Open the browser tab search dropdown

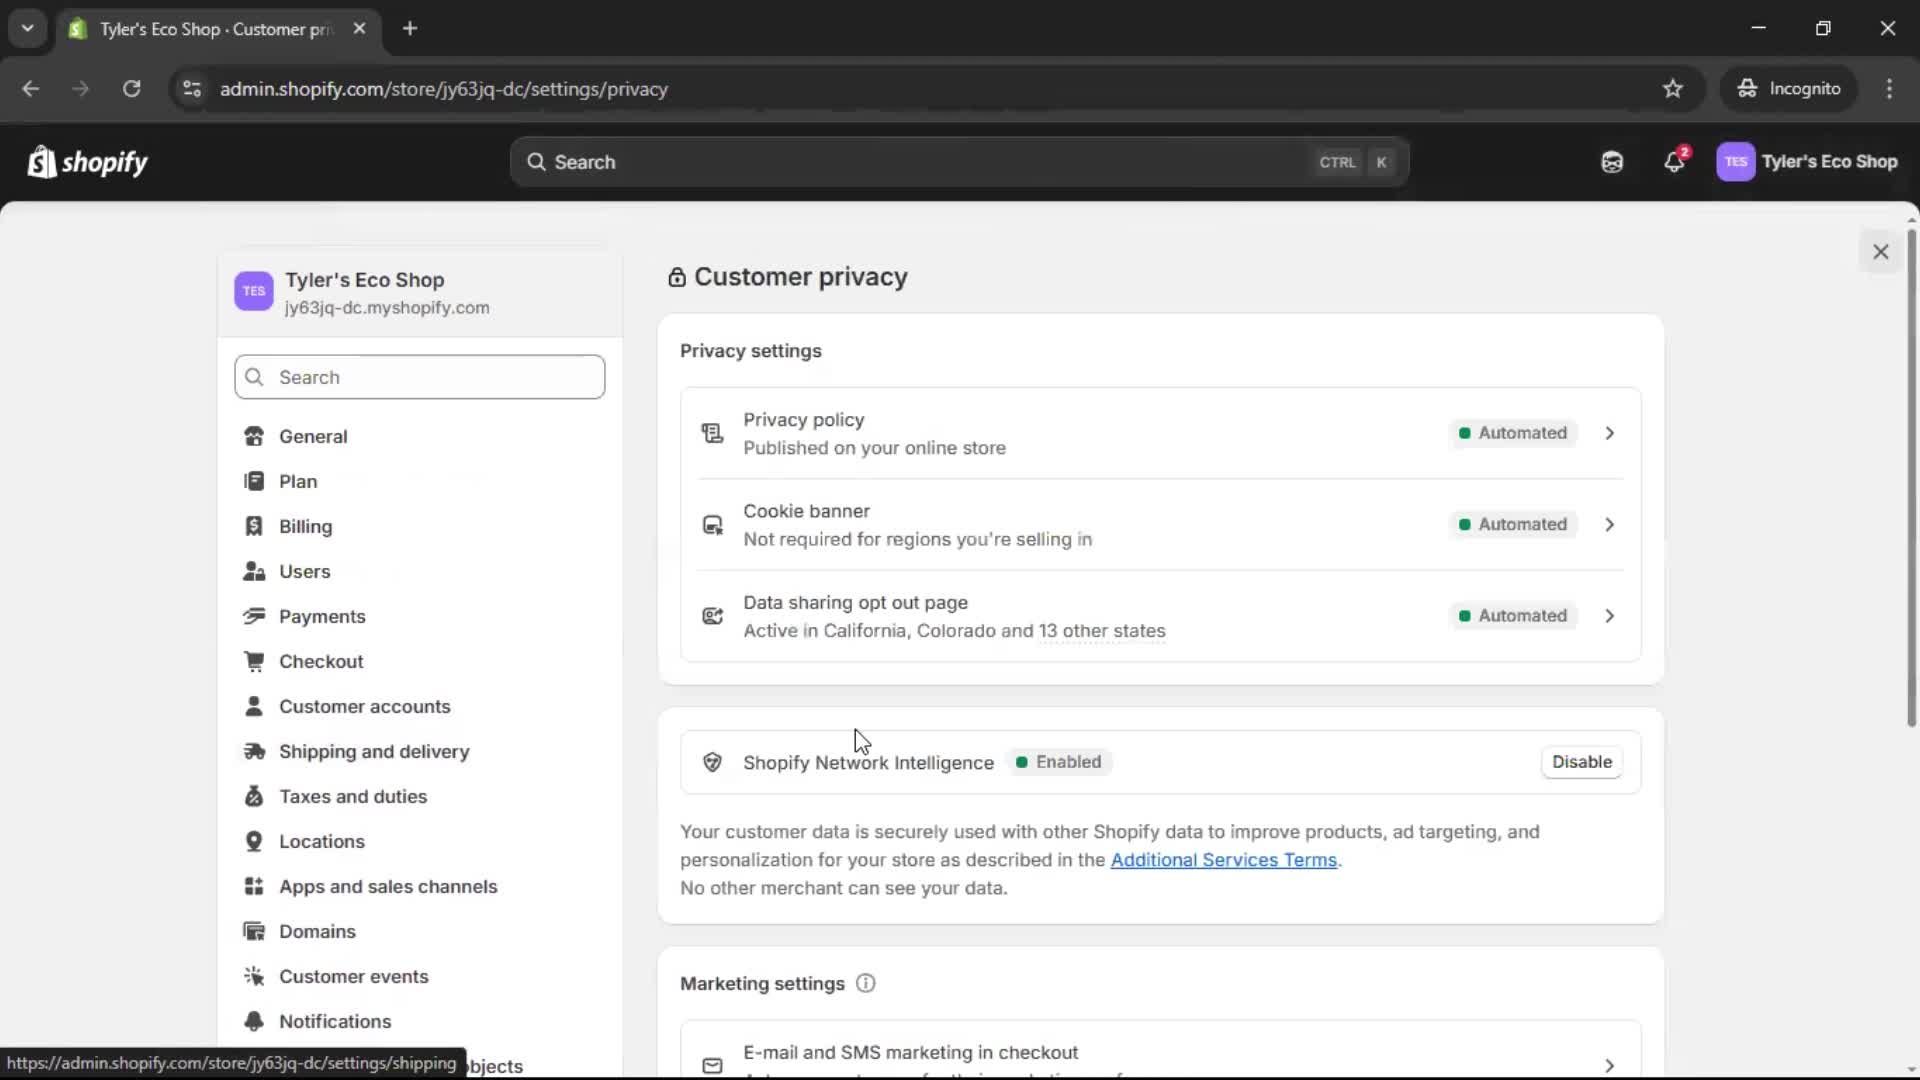(28, 28)
